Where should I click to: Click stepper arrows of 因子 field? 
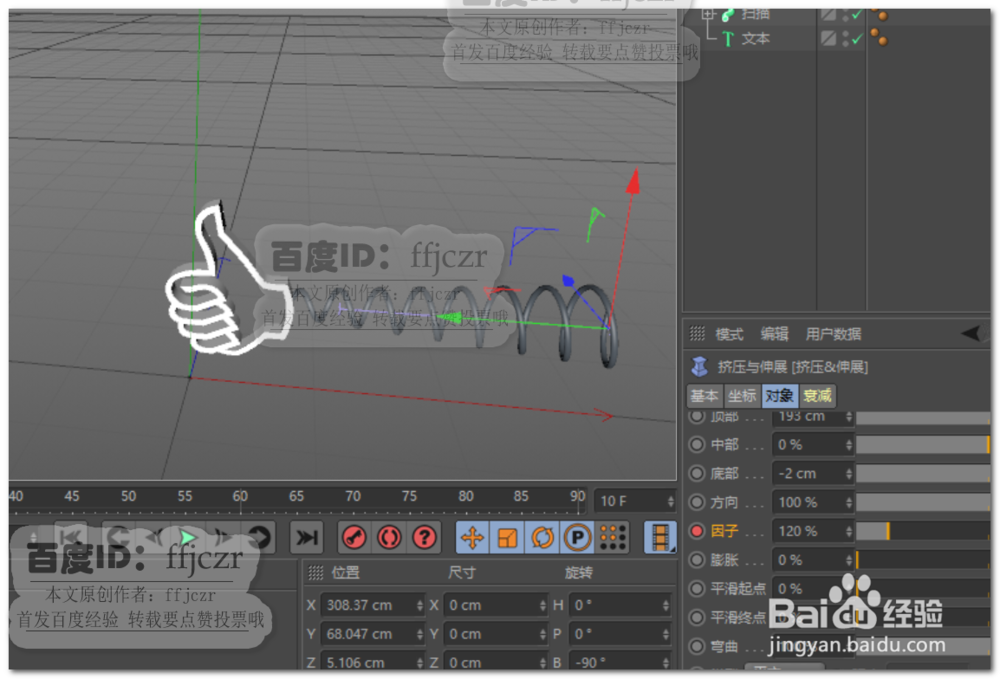[848, 530]
